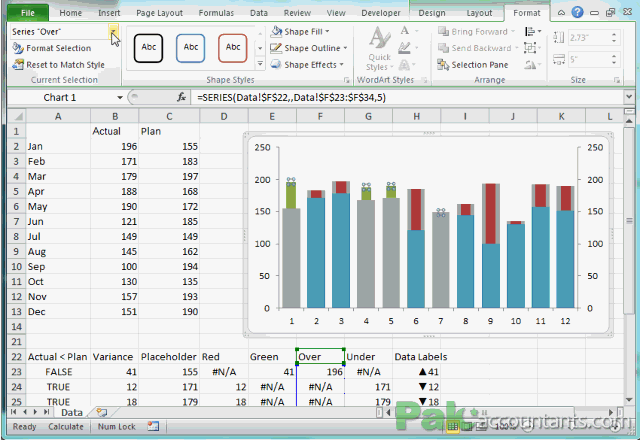The height and width of the screenshot is (440, 640).
Task: Open the Name Box dropdown arrow
Action: [120, 98]
